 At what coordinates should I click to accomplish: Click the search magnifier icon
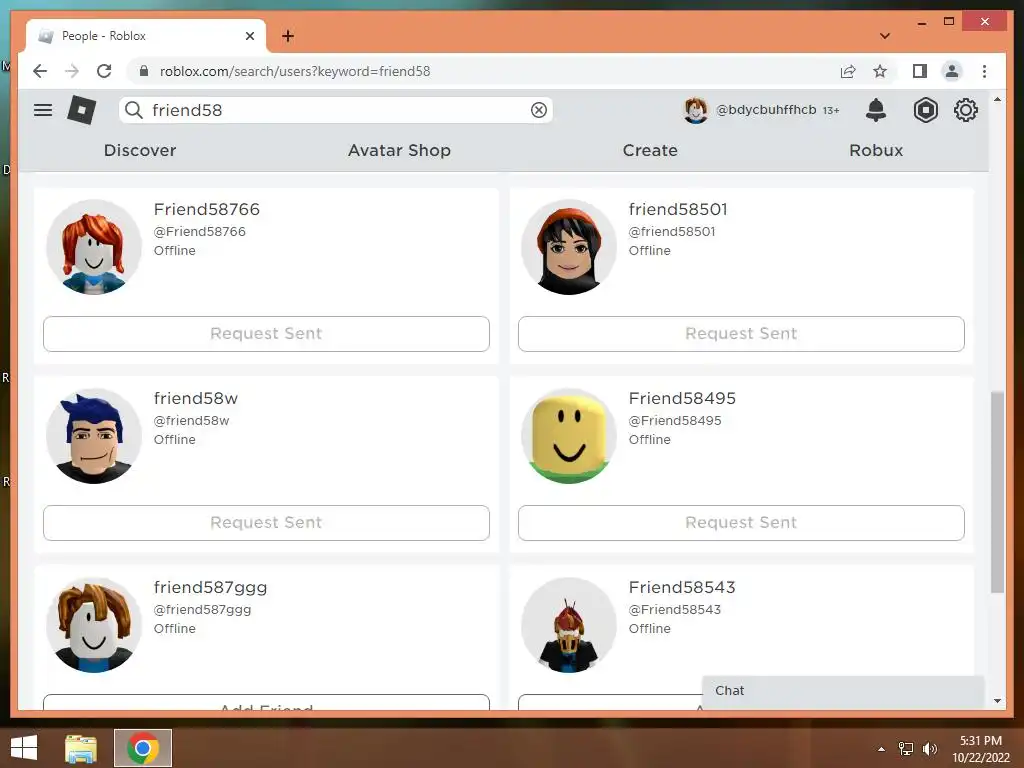coord(134,110)
